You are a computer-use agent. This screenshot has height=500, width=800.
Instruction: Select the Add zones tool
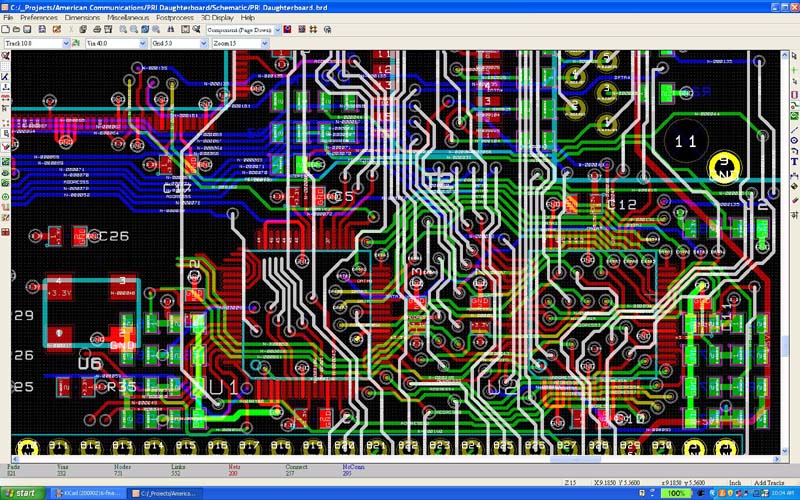[794, 116]
